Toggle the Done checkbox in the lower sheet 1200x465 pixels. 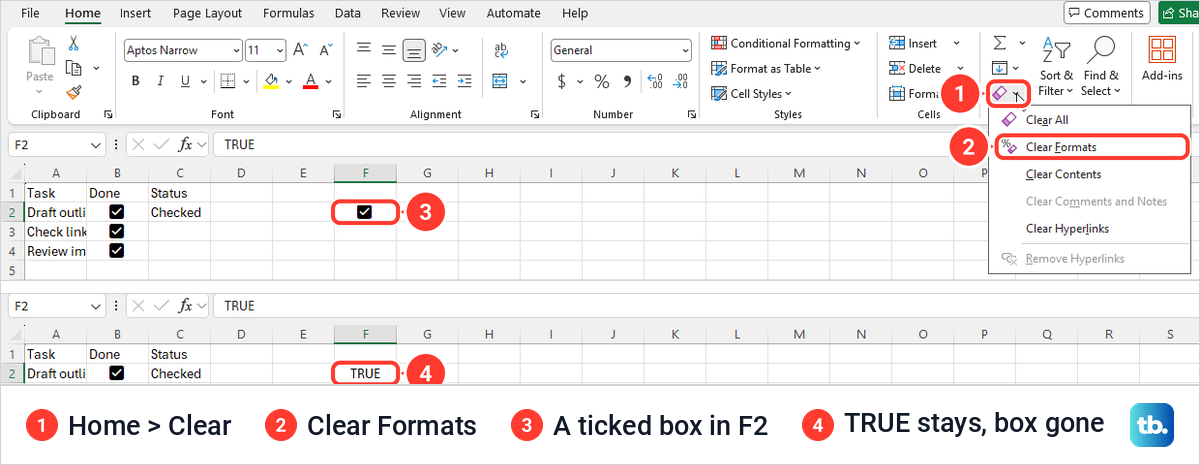(117, 373)
